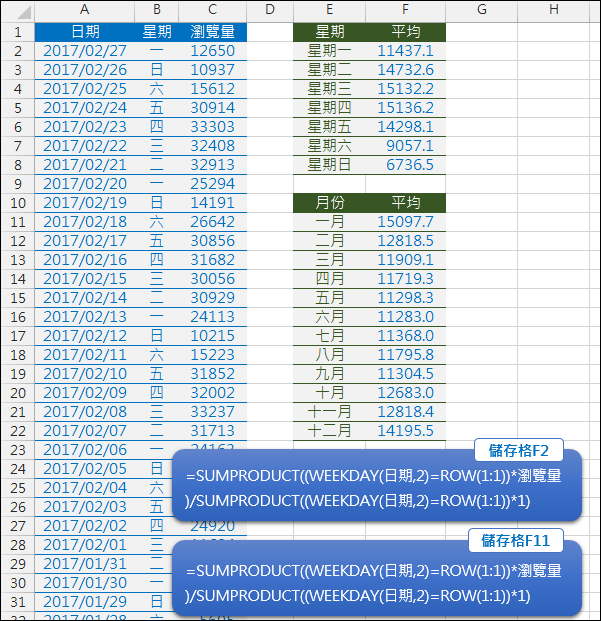Click date cell 2017/01/31
The image size is (601, 621).
coord(85,564)
